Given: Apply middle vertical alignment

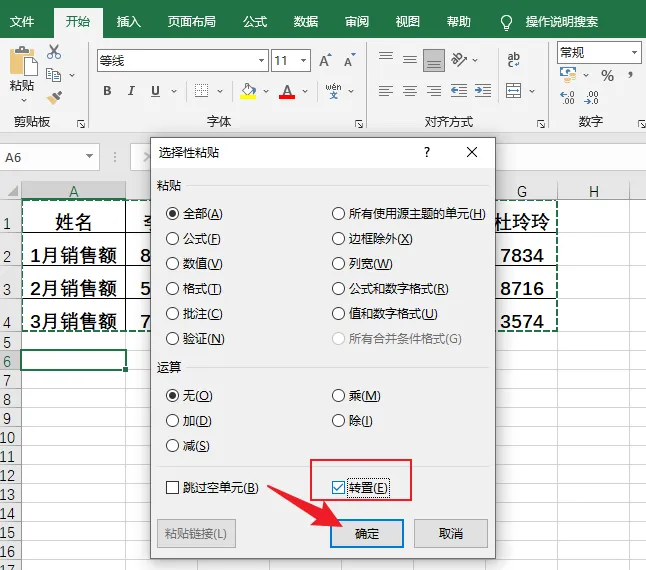Looking at the screenshot, I should pos(410,60).
